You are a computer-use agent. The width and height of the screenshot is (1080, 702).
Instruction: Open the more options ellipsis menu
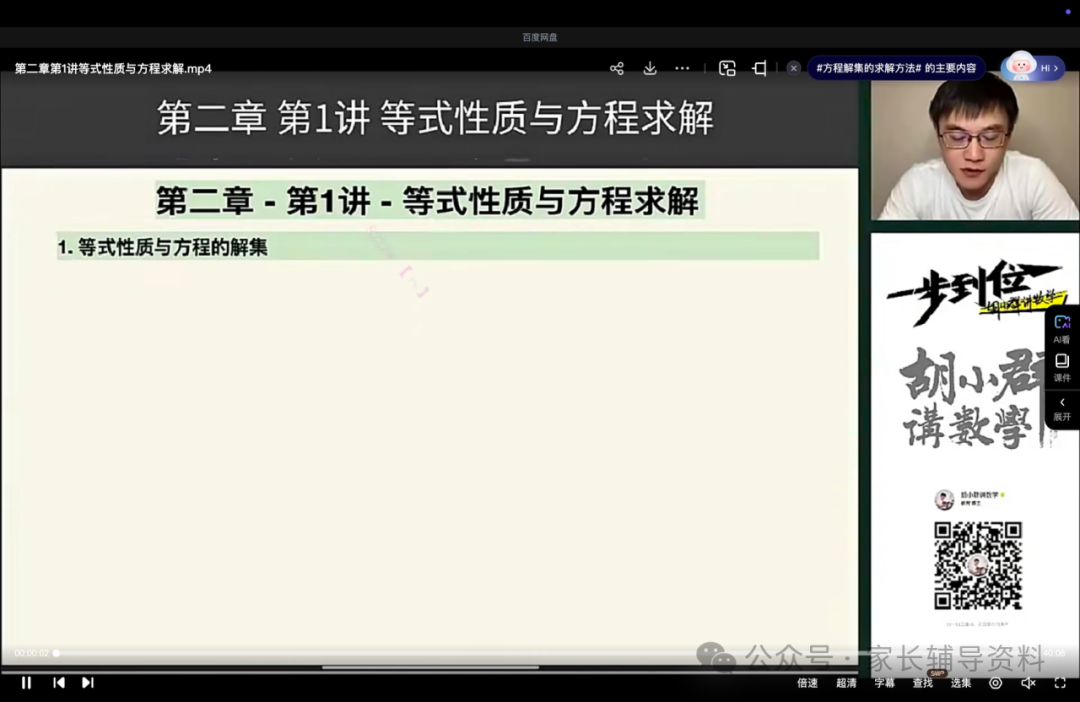(x=682, y=68)
